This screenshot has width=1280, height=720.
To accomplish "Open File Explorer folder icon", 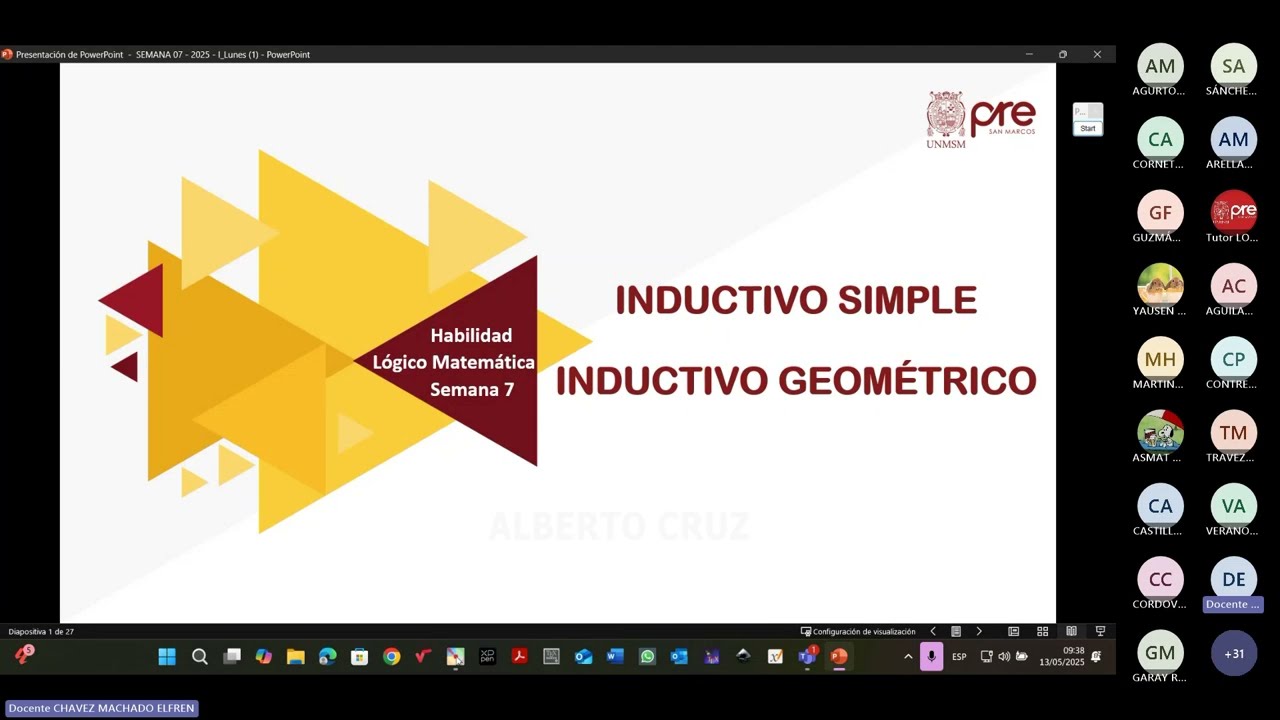I will tap(296, 656).
